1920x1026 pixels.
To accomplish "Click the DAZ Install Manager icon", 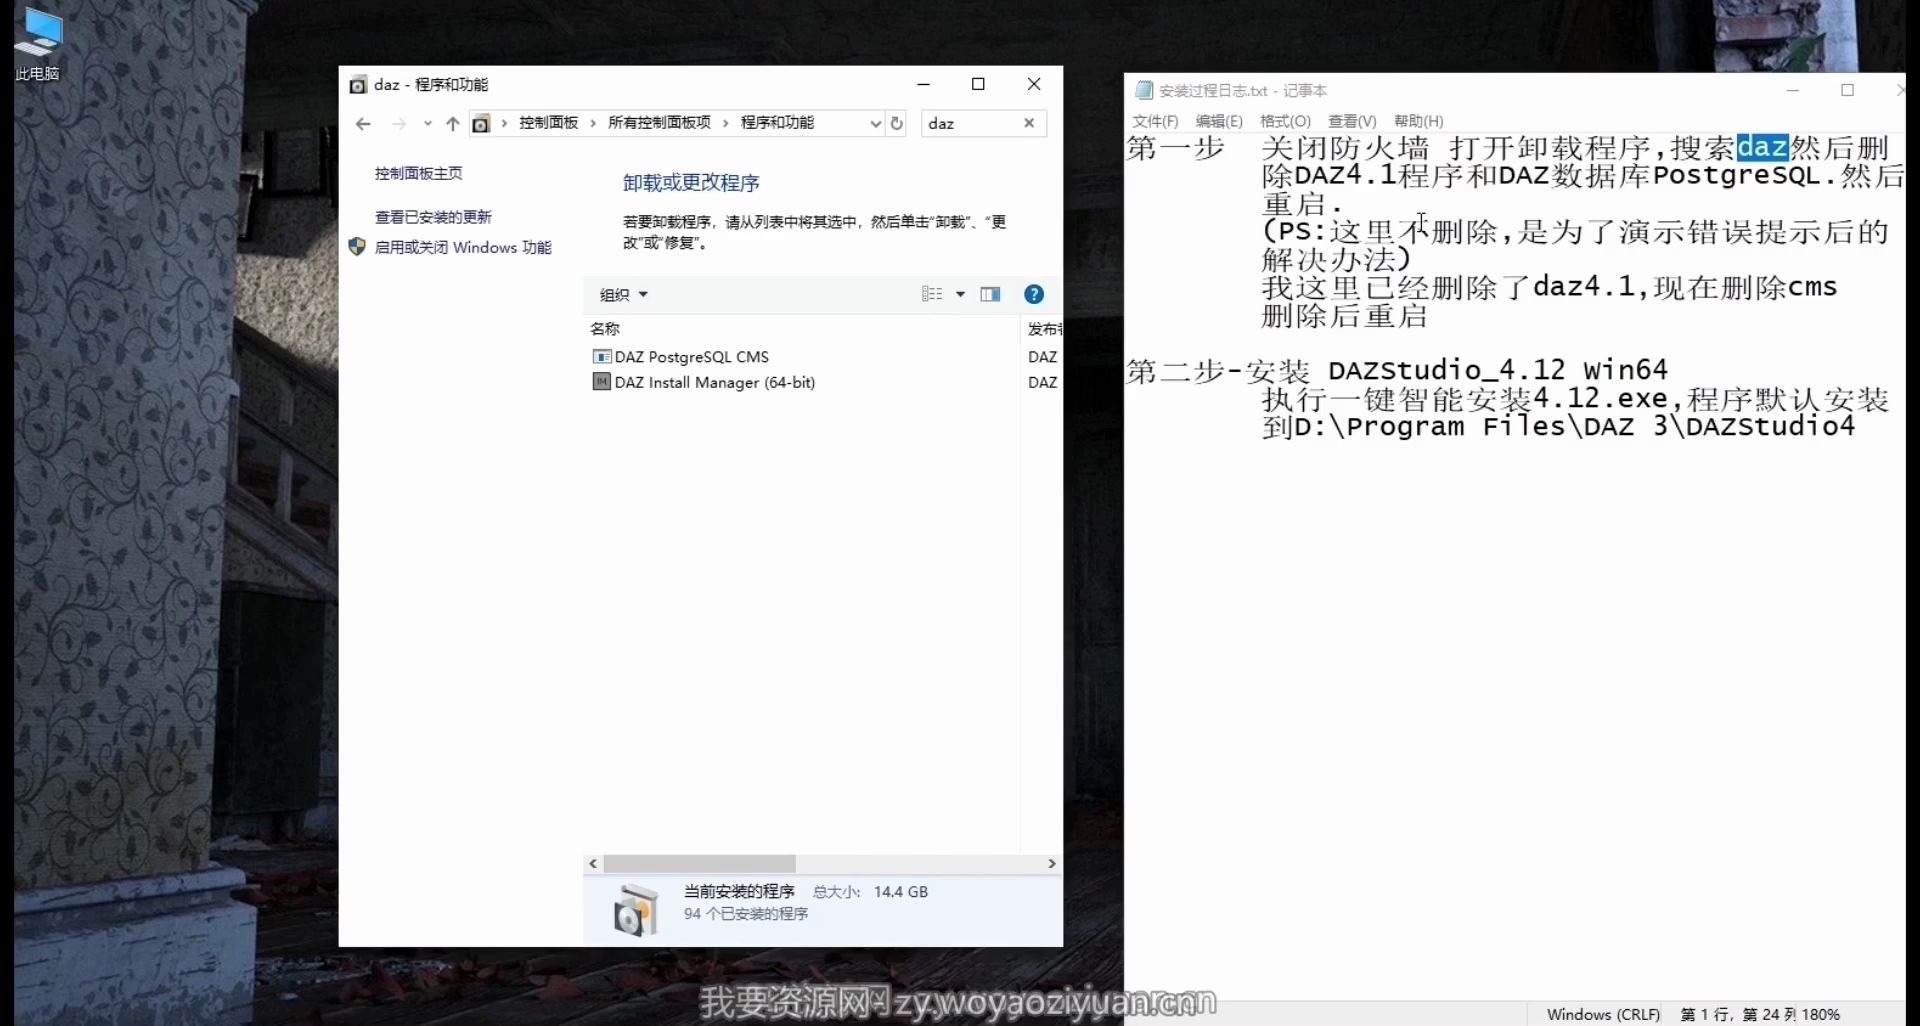I will coord(601,382).
